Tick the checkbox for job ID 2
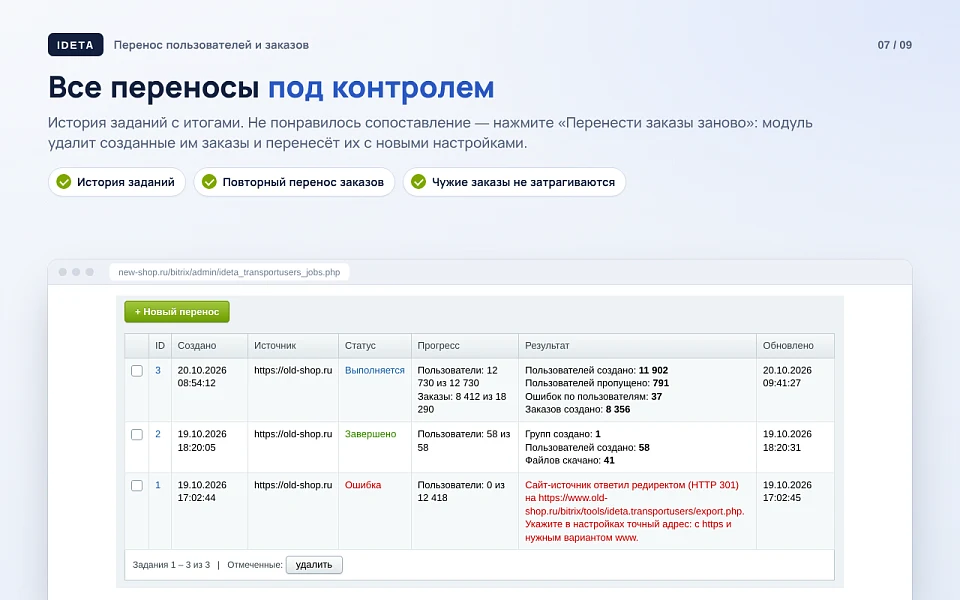 point(137,435)
